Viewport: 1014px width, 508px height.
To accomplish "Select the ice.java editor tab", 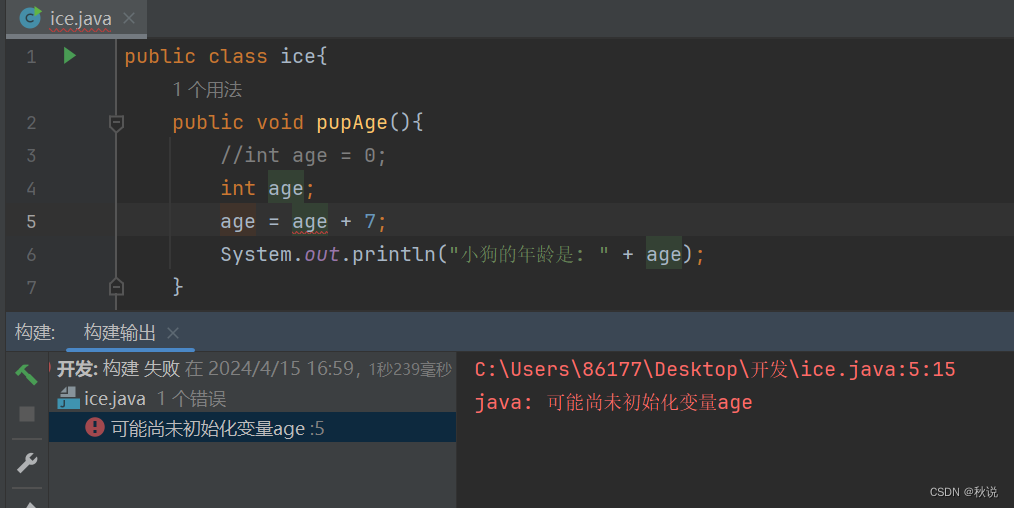I will 76,18.
